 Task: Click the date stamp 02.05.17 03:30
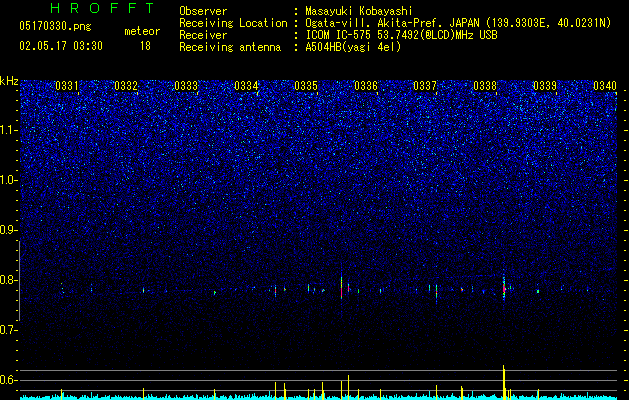tap(61, 46)
